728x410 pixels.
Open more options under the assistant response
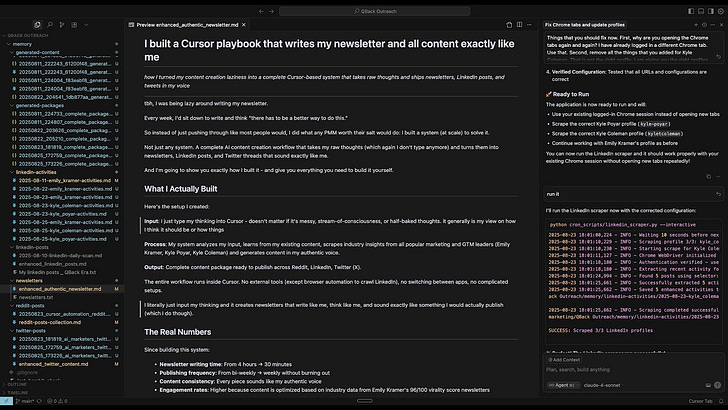pyautogui.click(x=718, y=176)
